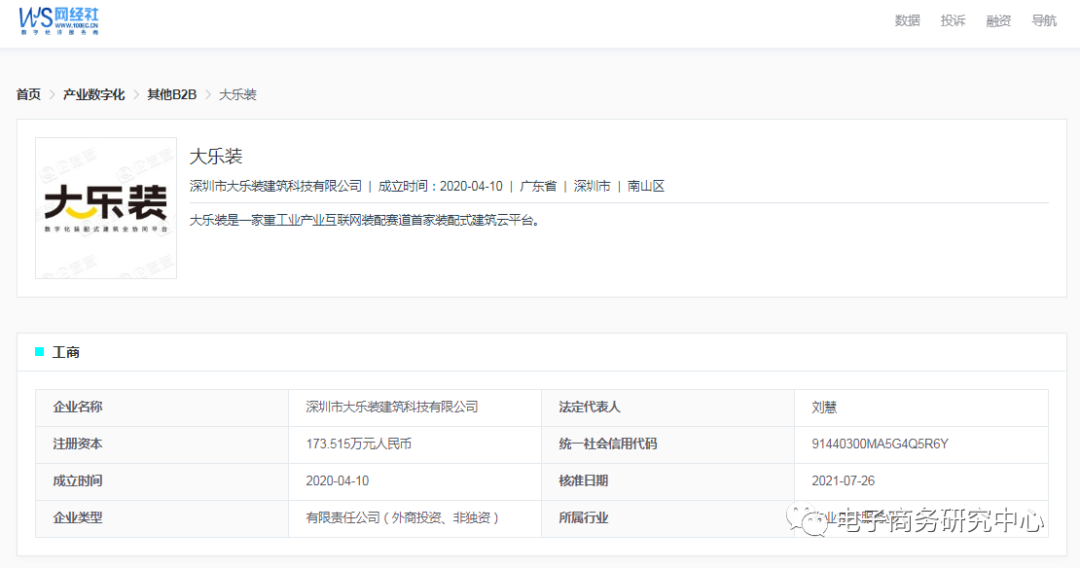Screen dimensions: 1080x568
Task: Select credit code 91440300MA5G4Q5R6Y
Action: (880, 444)
